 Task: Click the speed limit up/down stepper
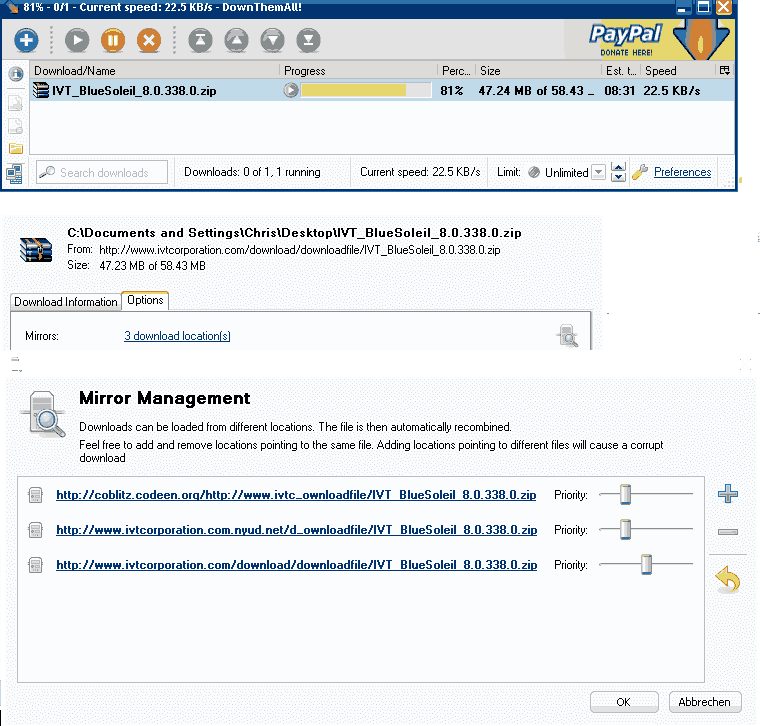[x=618, y=172]
